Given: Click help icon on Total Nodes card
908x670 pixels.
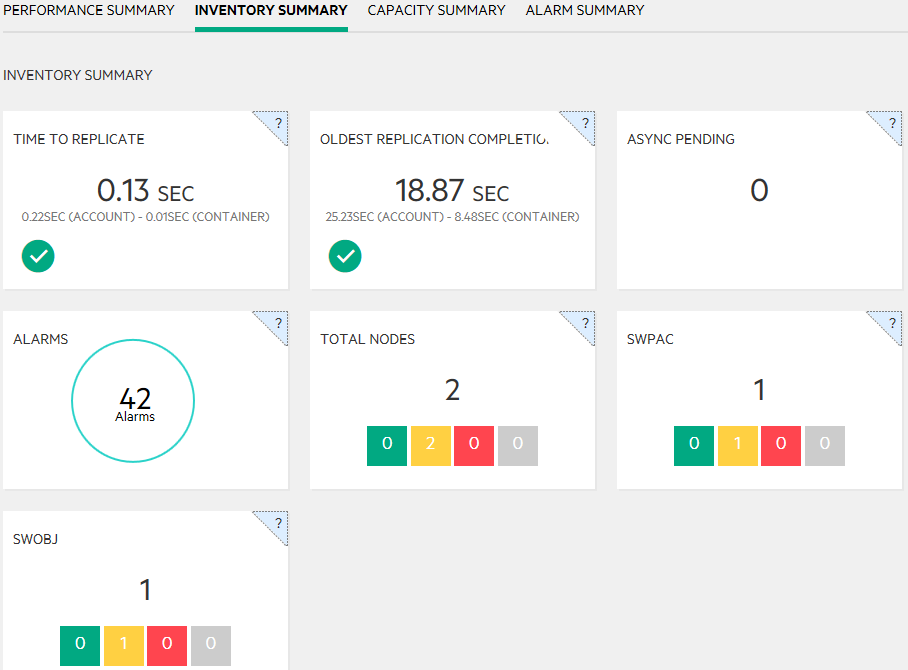Looking at the screenshot, I should pos(584,323).
